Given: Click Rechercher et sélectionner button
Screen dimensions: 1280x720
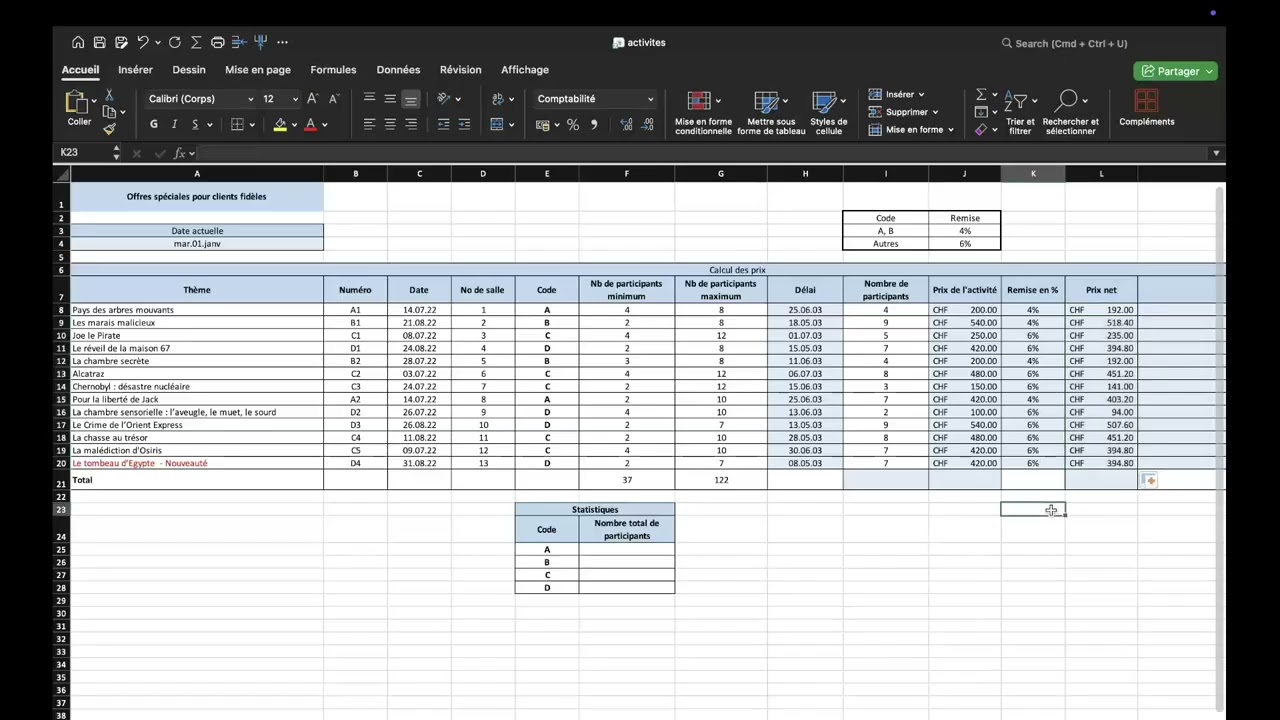Looking at the screenshot, I should [x=1070, y=113].
